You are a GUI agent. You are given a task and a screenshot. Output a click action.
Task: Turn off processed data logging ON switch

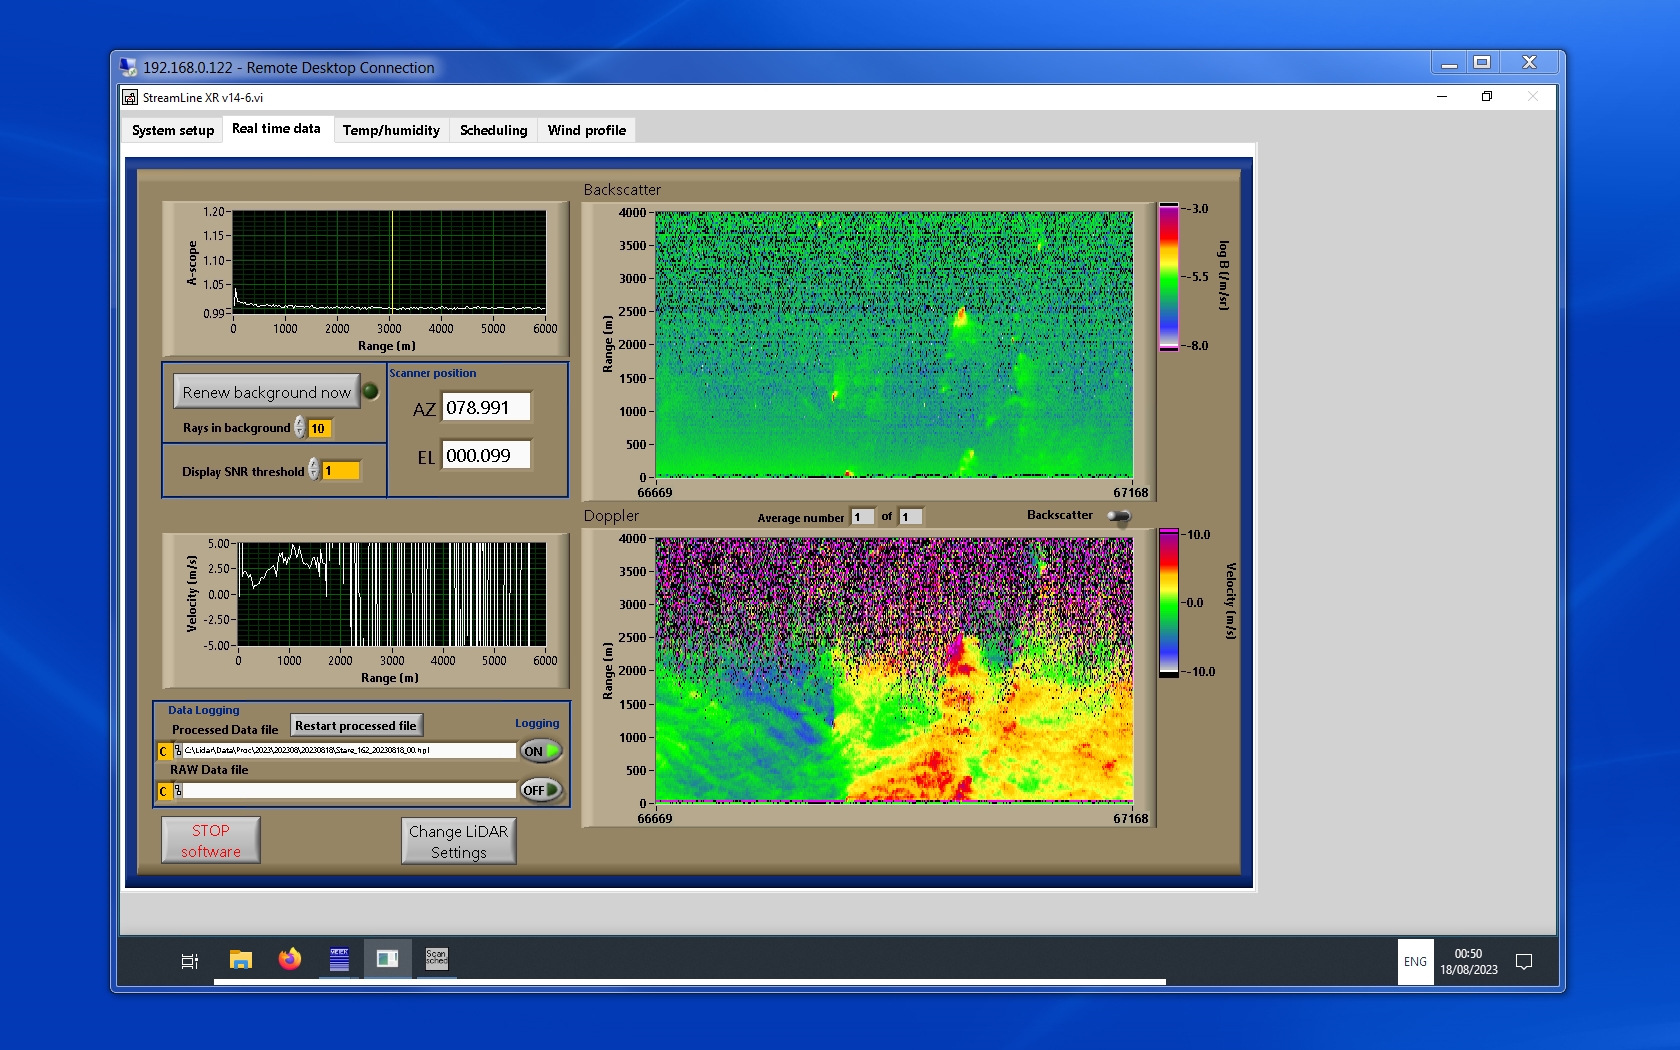click(541, 751)
